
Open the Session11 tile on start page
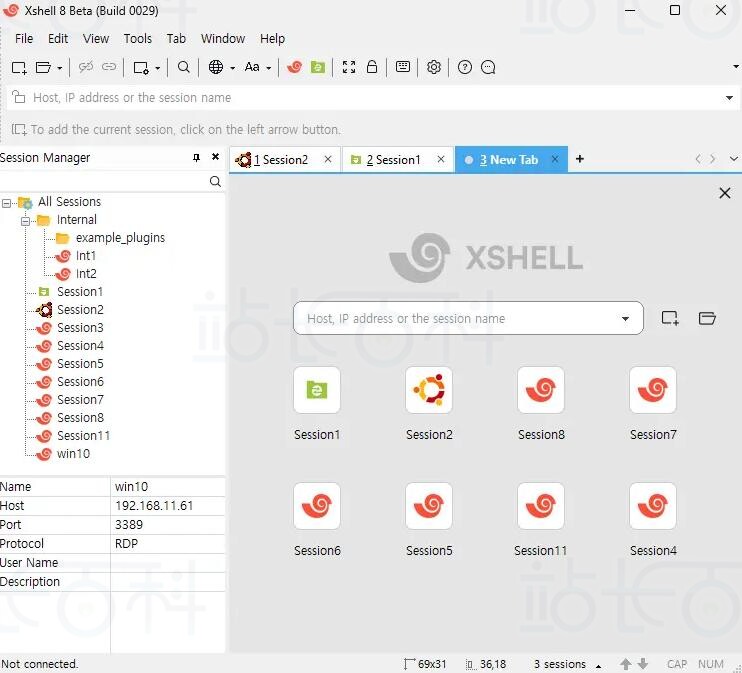(541, 506)
